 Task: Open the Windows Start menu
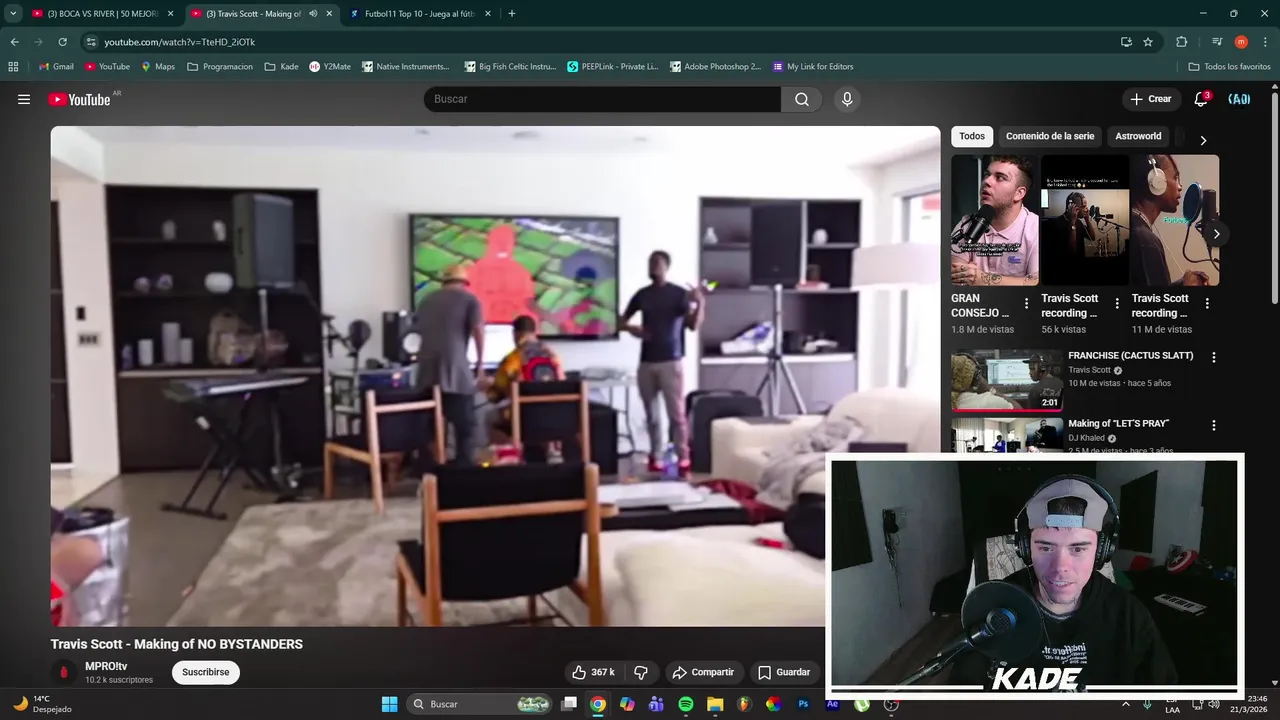point(390,704)
